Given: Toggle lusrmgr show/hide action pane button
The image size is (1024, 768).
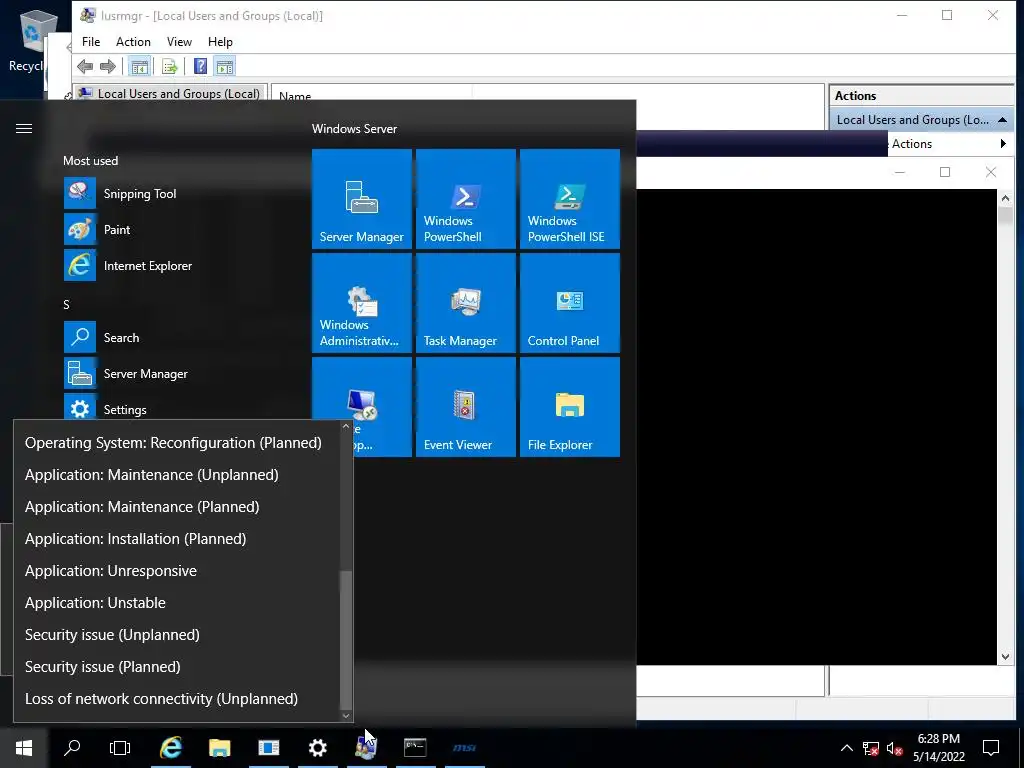Looking at the screenshot, I should coord(225,66).
